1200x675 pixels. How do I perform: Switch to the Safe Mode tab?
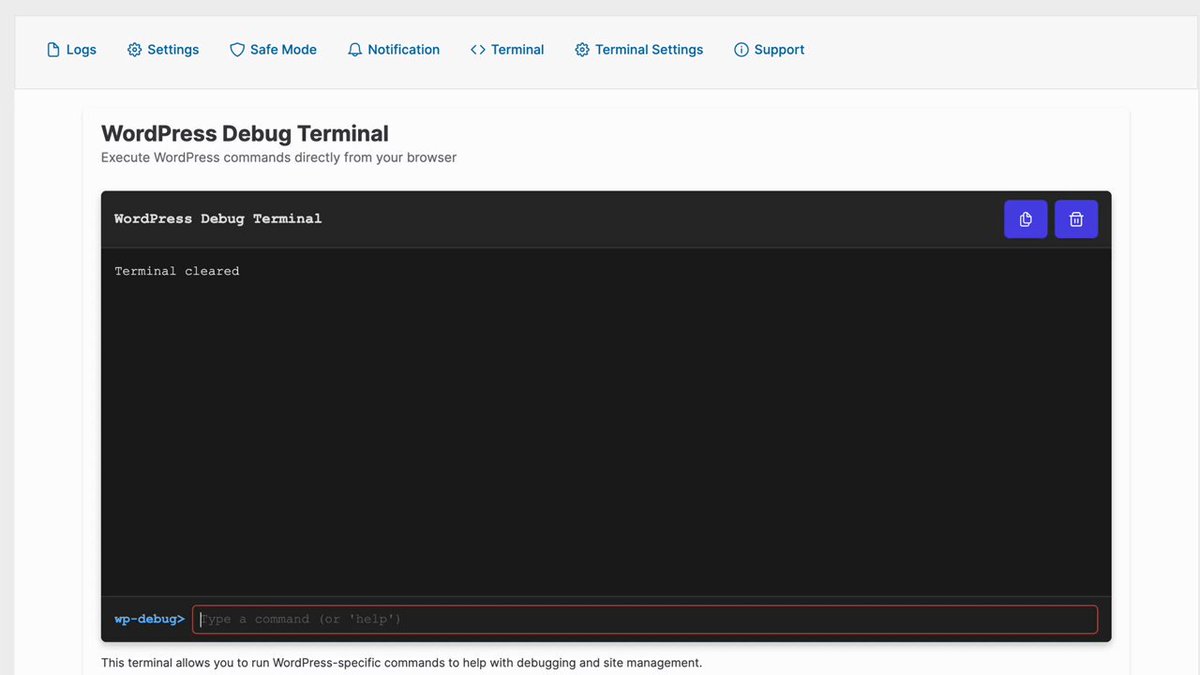tap(273, 50)
